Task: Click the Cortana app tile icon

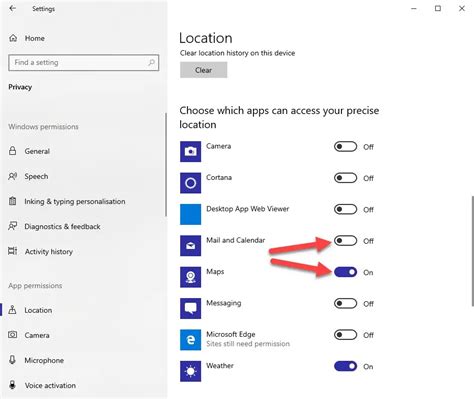Action: tap(190, 183)
